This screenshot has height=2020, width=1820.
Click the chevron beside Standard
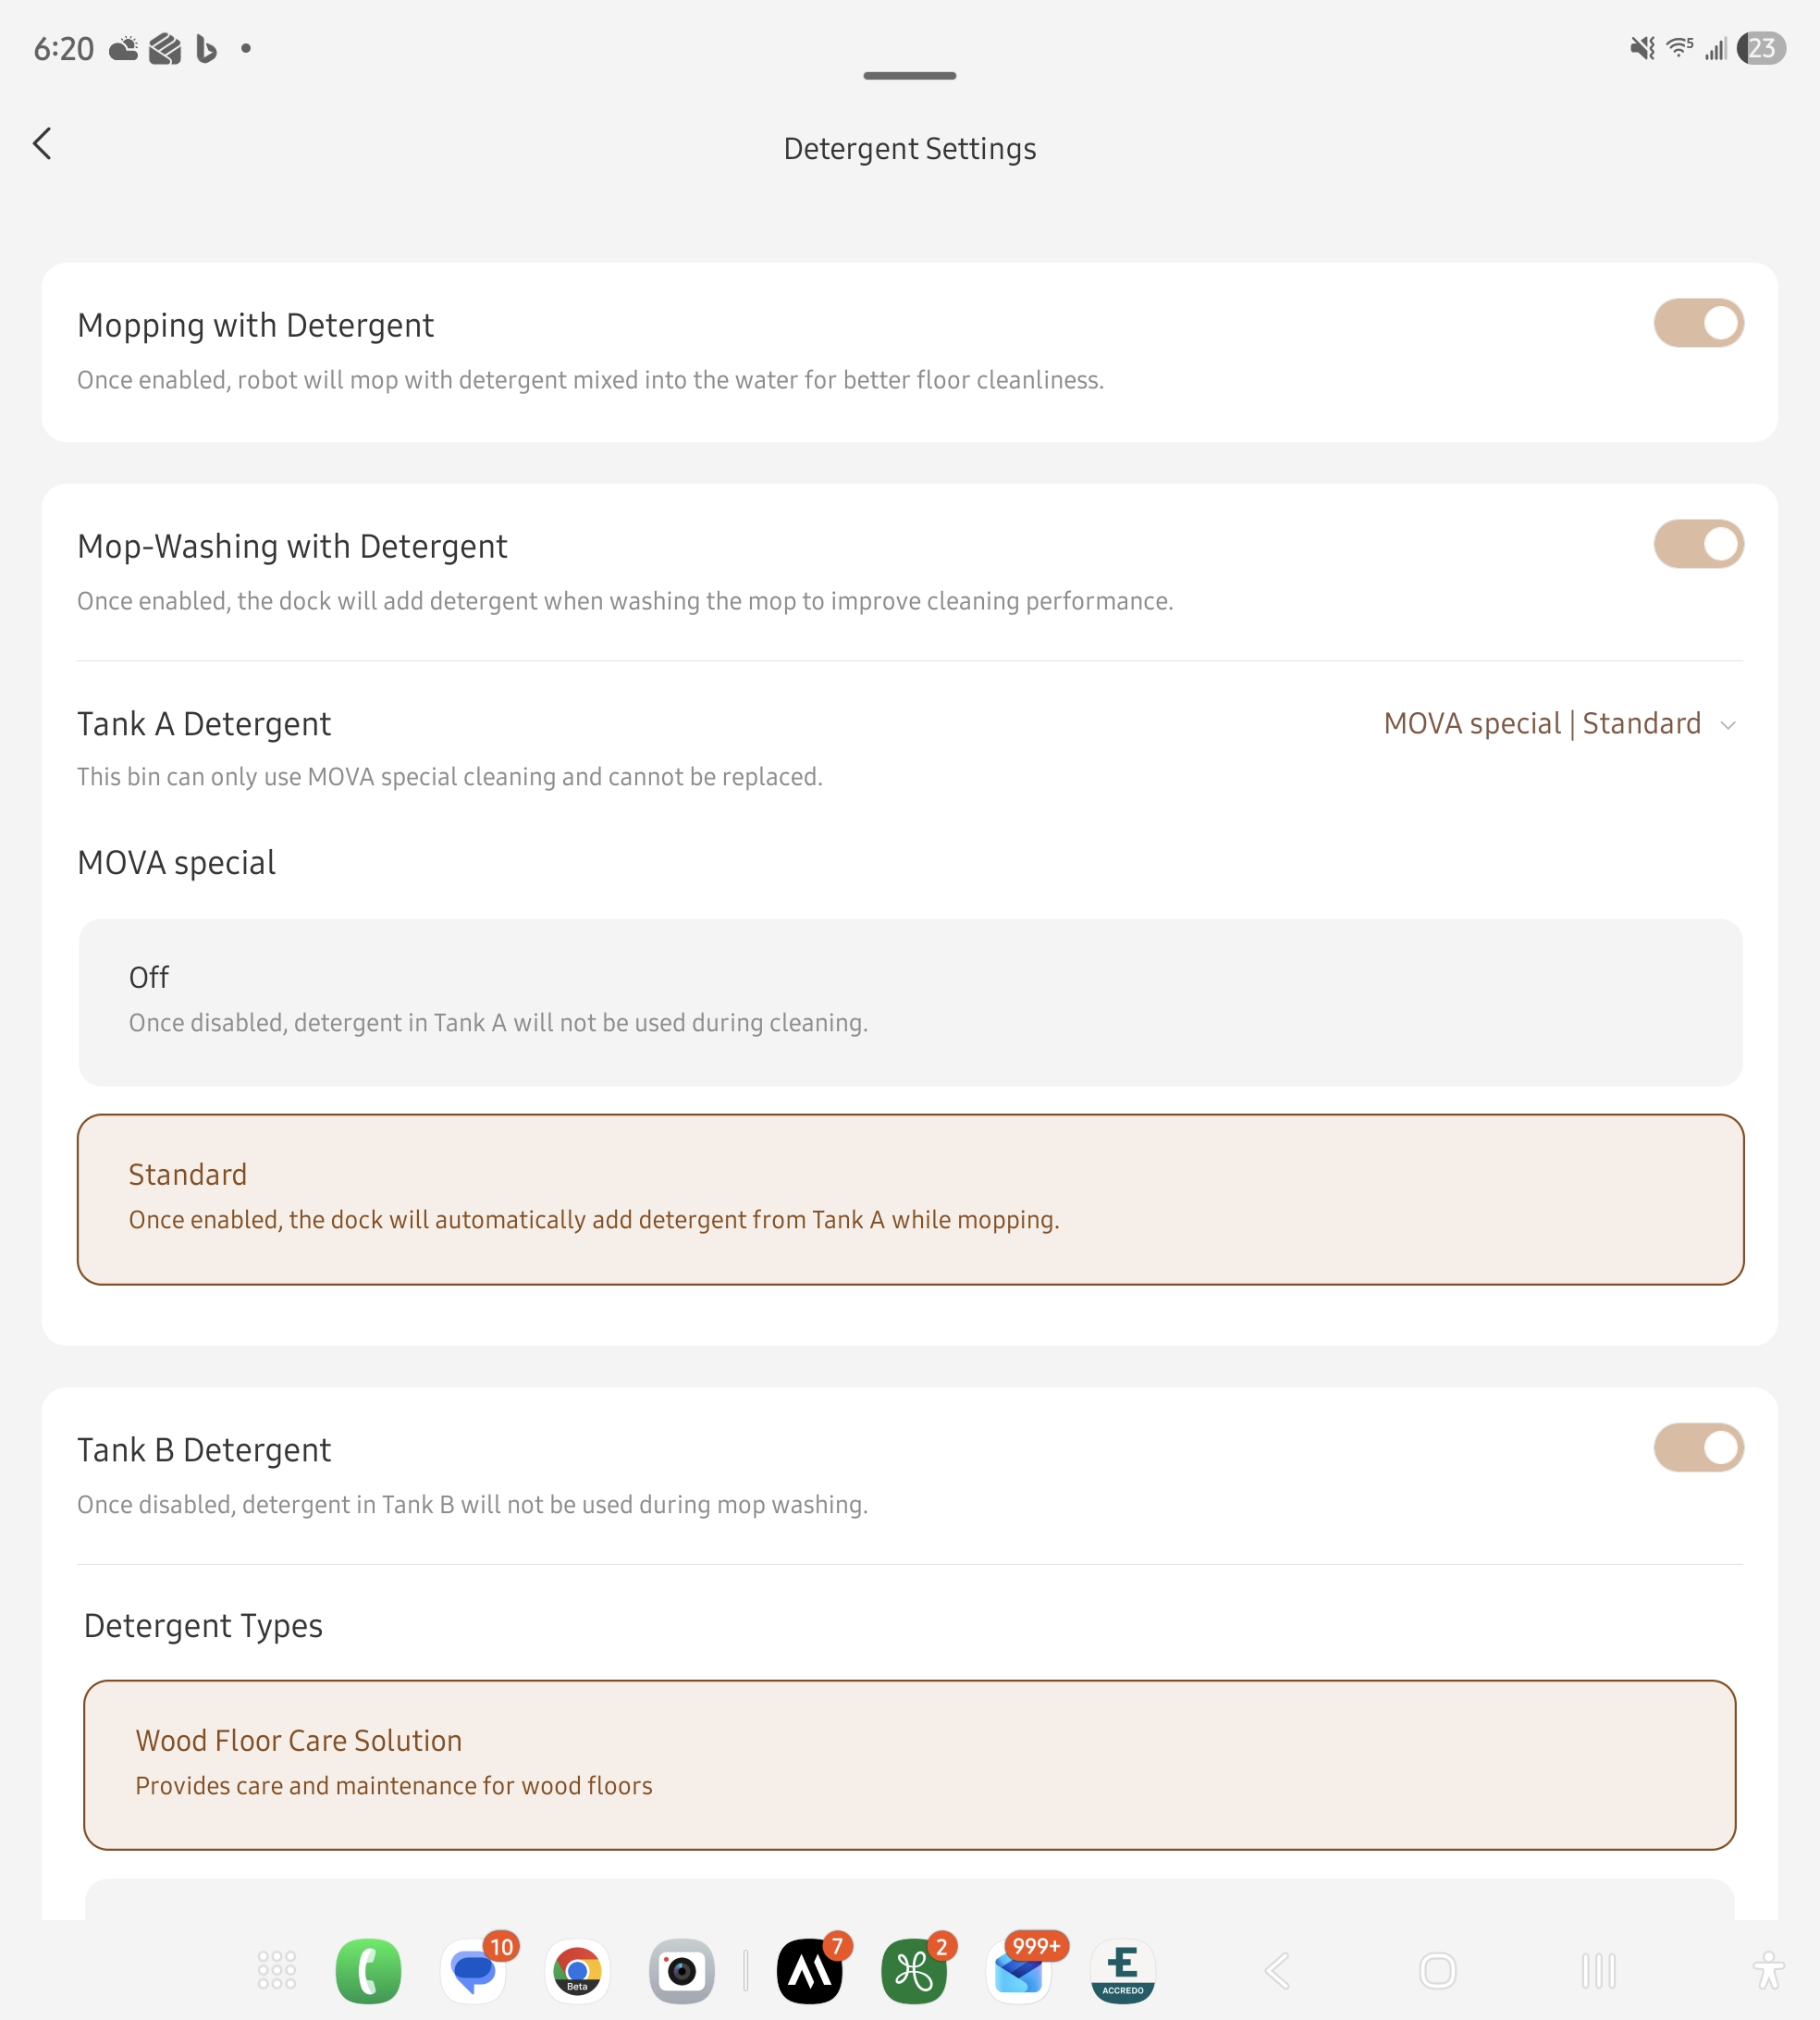[x=1728, y=725]
